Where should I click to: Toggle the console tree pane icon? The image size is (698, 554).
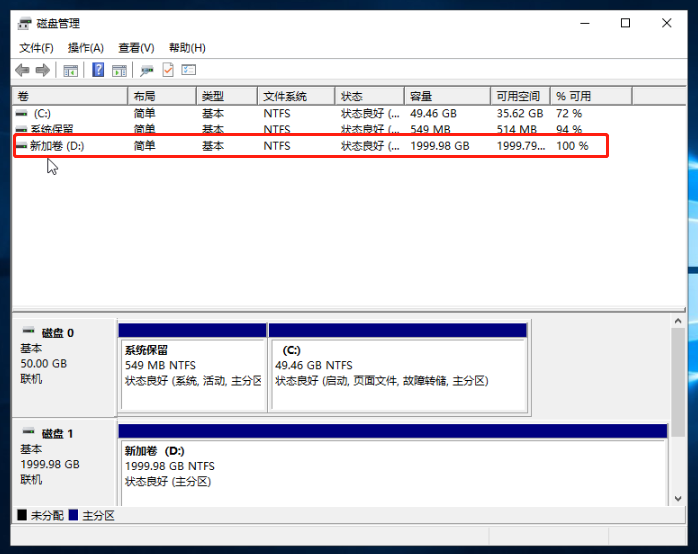pyautogui.click(x=70, y=70)
